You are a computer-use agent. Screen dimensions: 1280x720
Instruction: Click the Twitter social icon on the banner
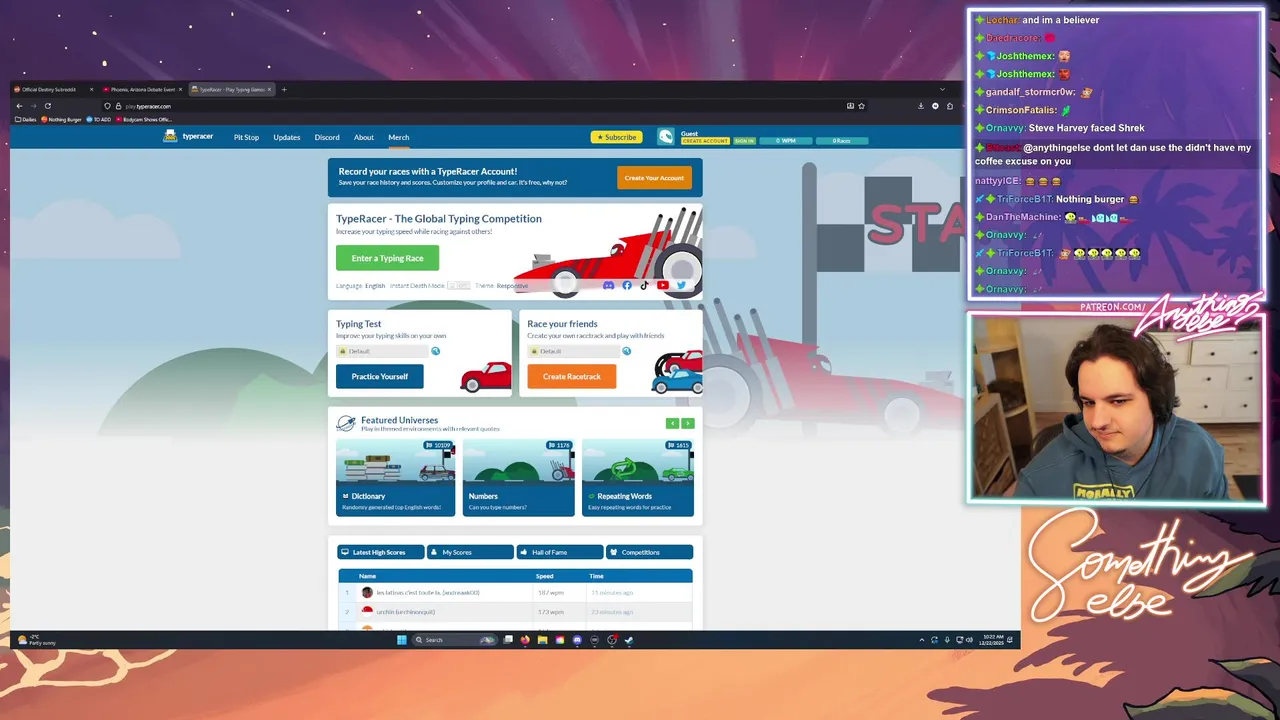click(x=681, y=285)
